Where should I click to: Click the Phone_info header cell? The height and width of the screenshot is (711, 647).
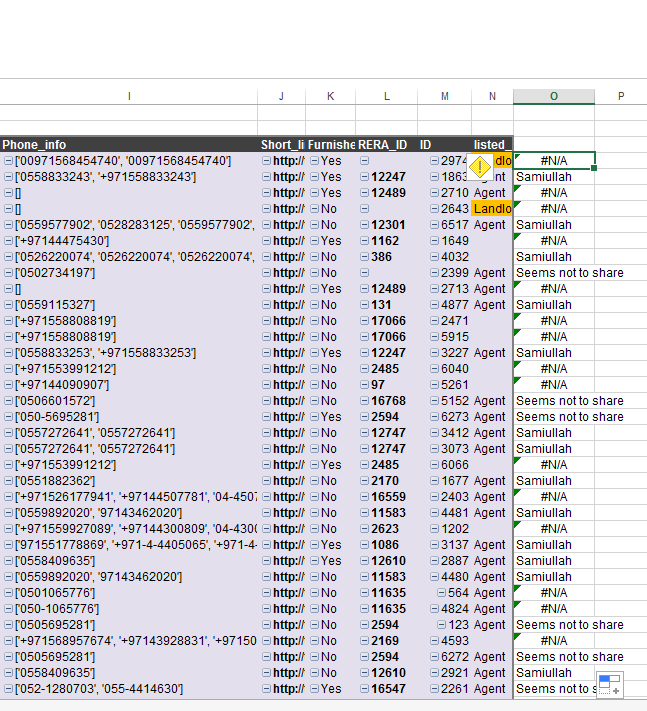pyautogui.click(x=129, y=145)
